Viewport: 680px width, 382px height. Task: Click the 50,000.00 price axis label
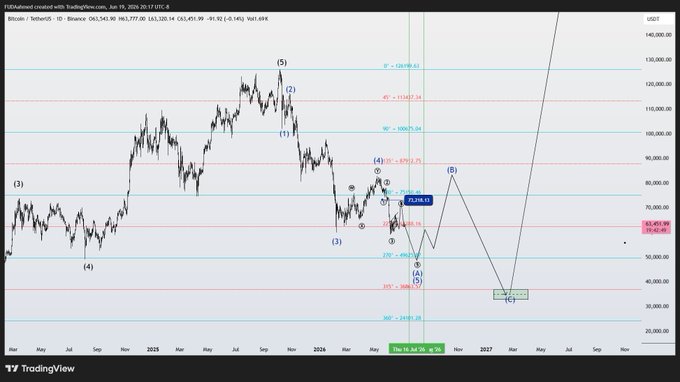click(x=658, y=257)
